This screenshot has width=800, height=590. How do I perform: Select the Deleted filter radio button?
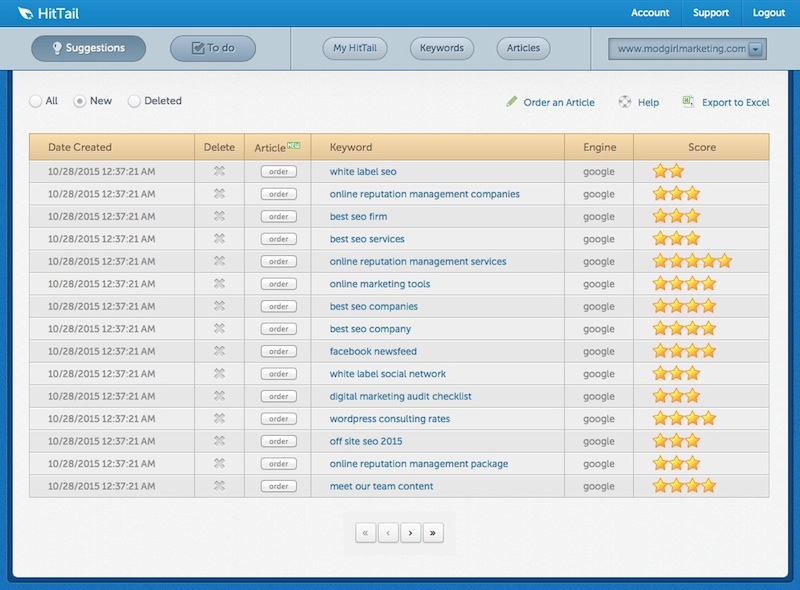pyautogui.click(x=134, y=101)
